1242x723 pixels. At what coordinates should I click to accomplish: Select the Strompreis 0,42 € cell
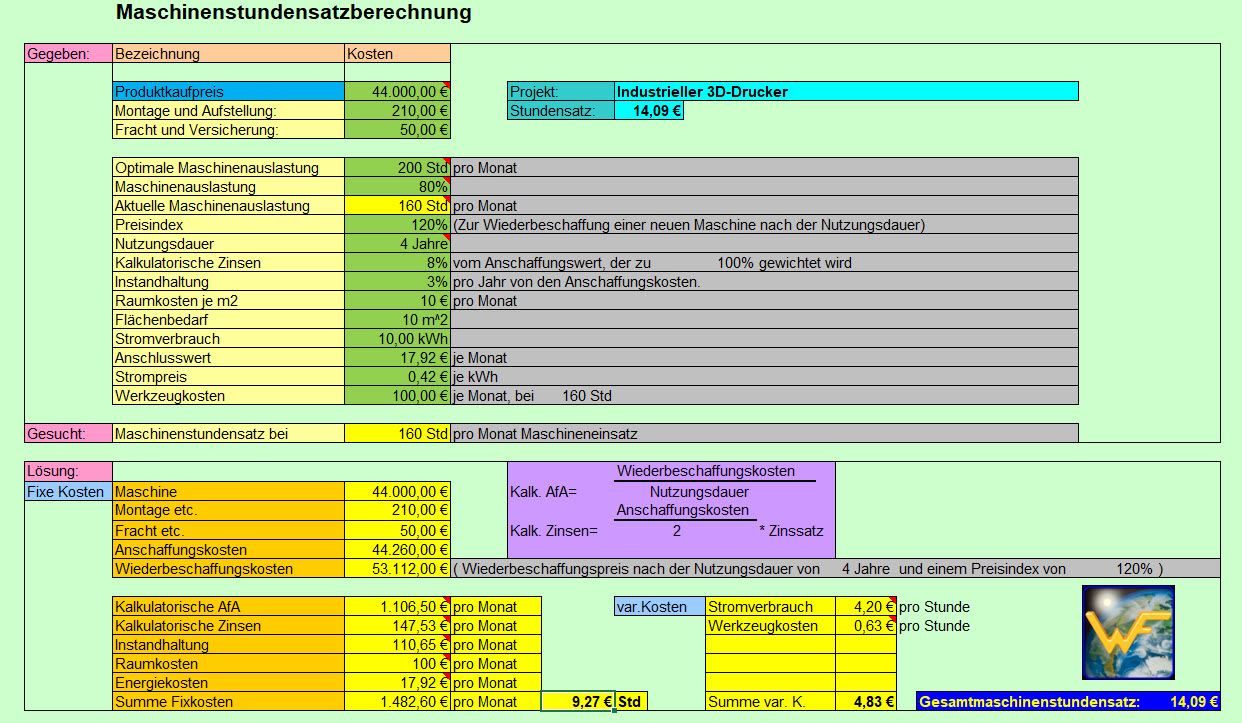point(397,377)
